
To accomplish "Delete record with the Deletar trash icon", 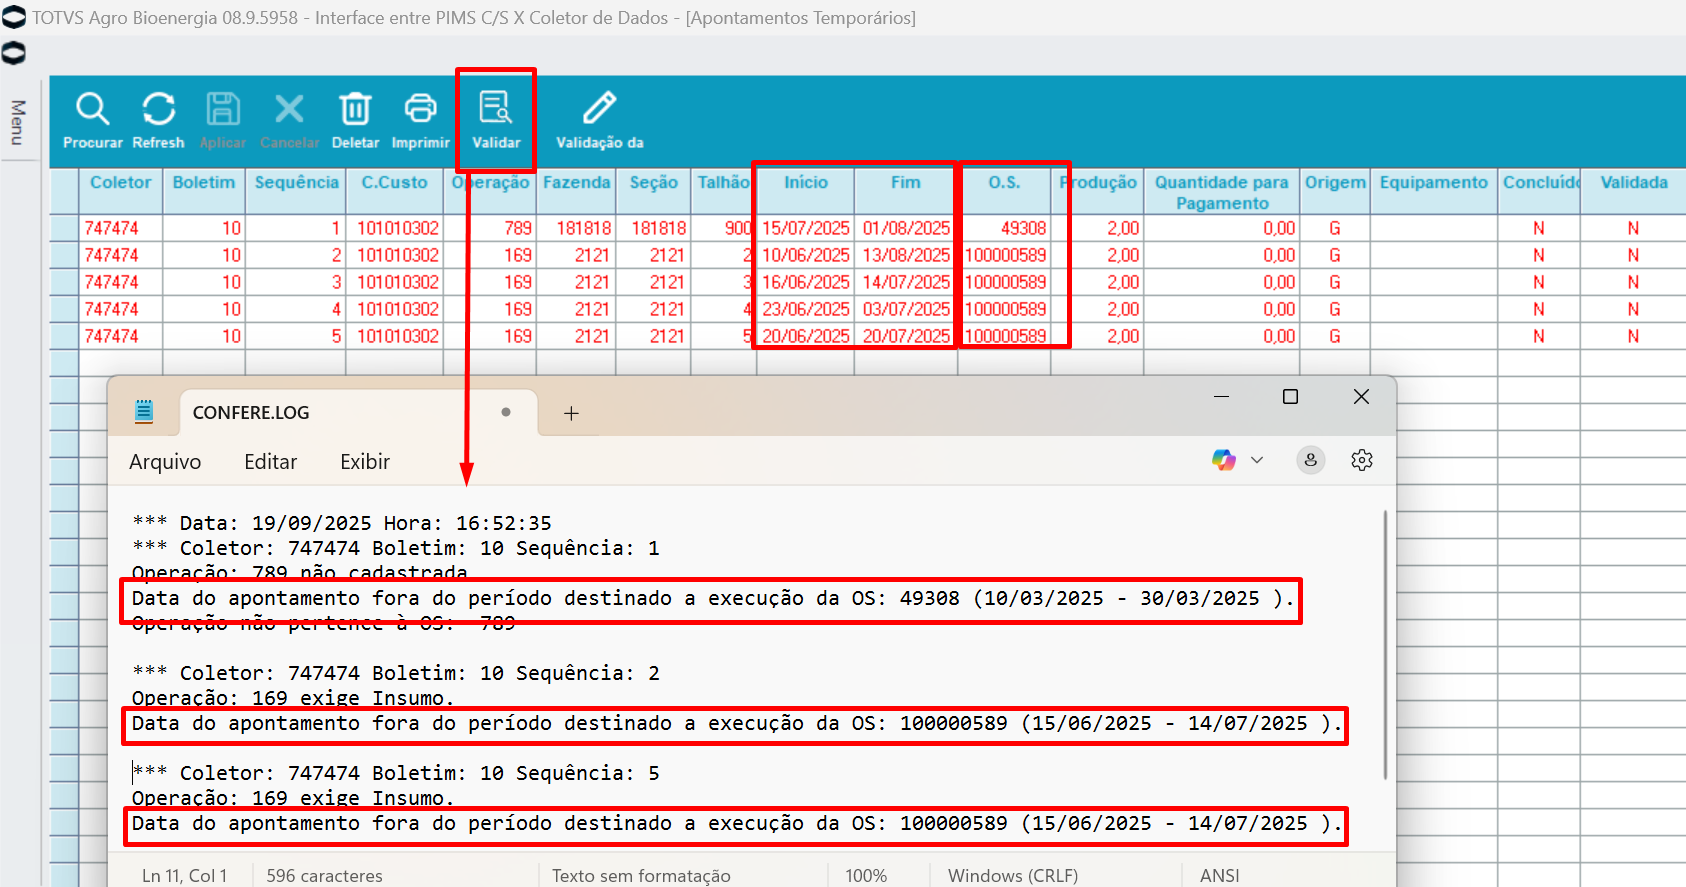I will click(355, 108).
